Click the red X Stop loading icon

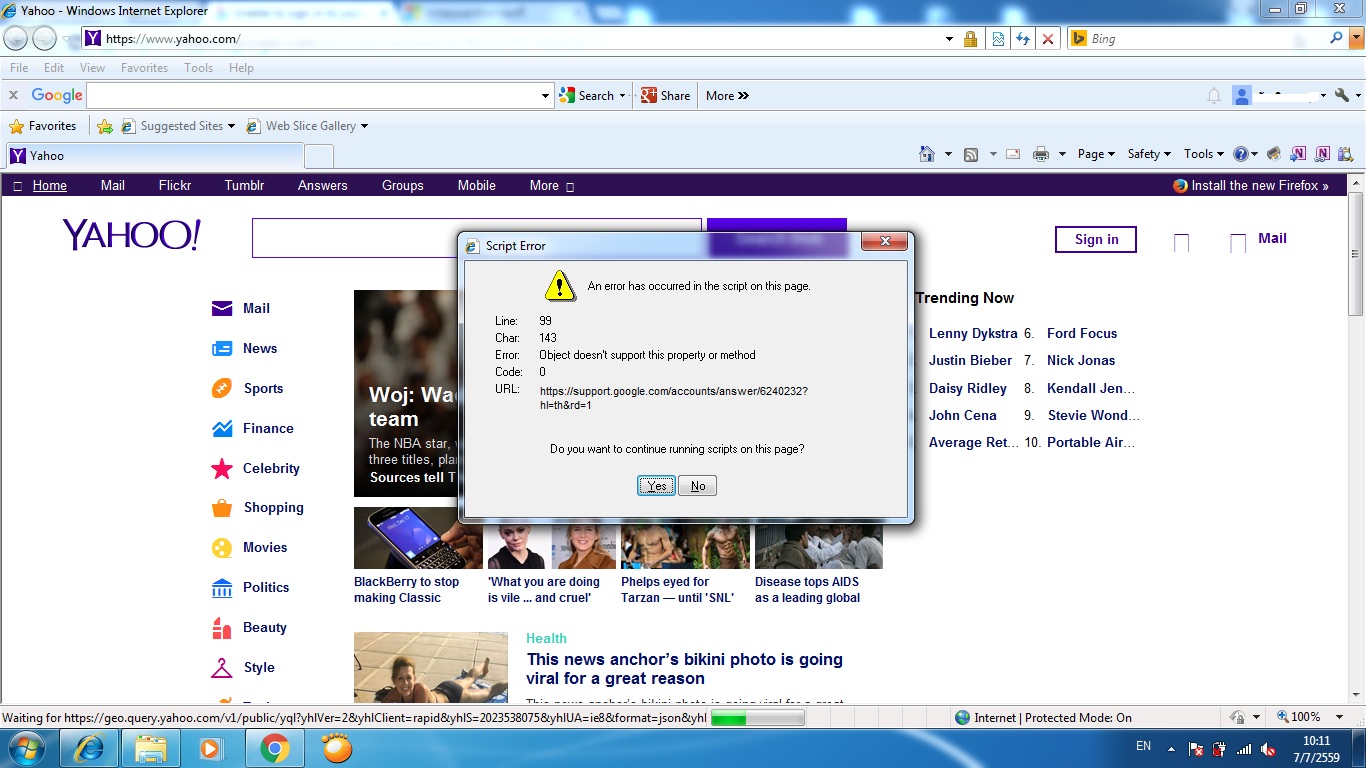1047,39
